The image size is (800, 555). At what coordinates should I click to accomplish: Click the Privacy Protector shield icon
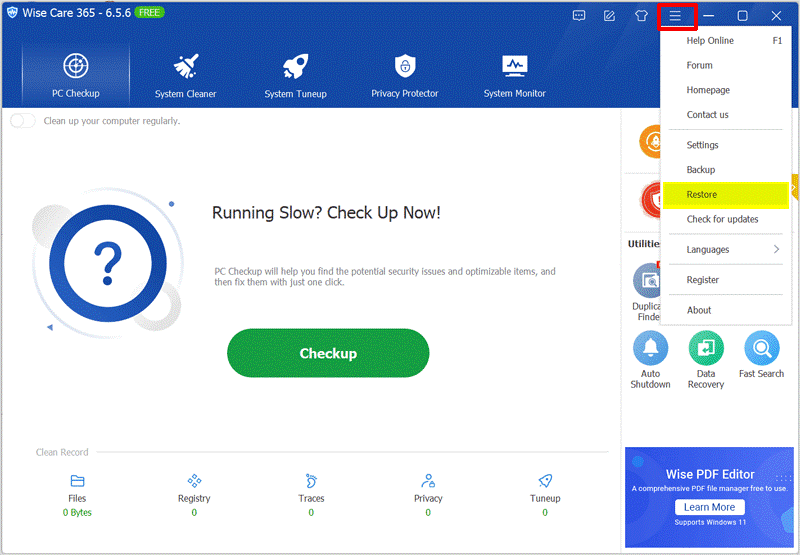pos(405,66)
